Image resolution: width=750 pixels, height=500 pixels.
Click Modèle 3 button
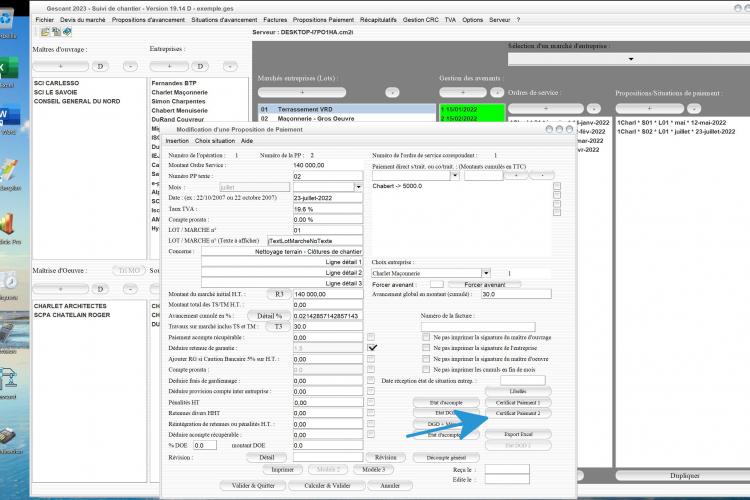pyautogui.click(x=374, y=469)
